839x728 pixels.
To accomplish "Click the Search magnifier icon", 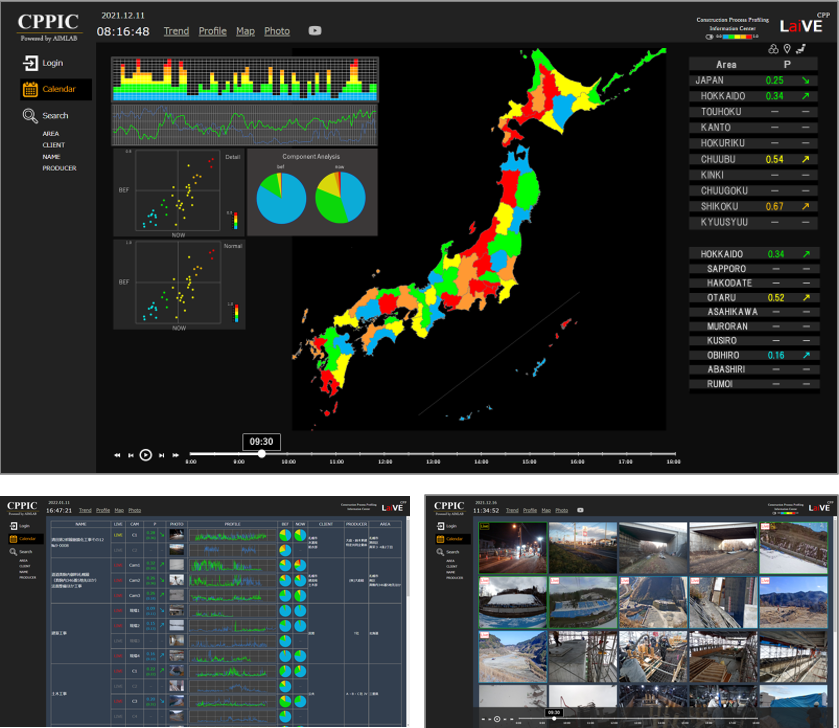I will 31,116.
